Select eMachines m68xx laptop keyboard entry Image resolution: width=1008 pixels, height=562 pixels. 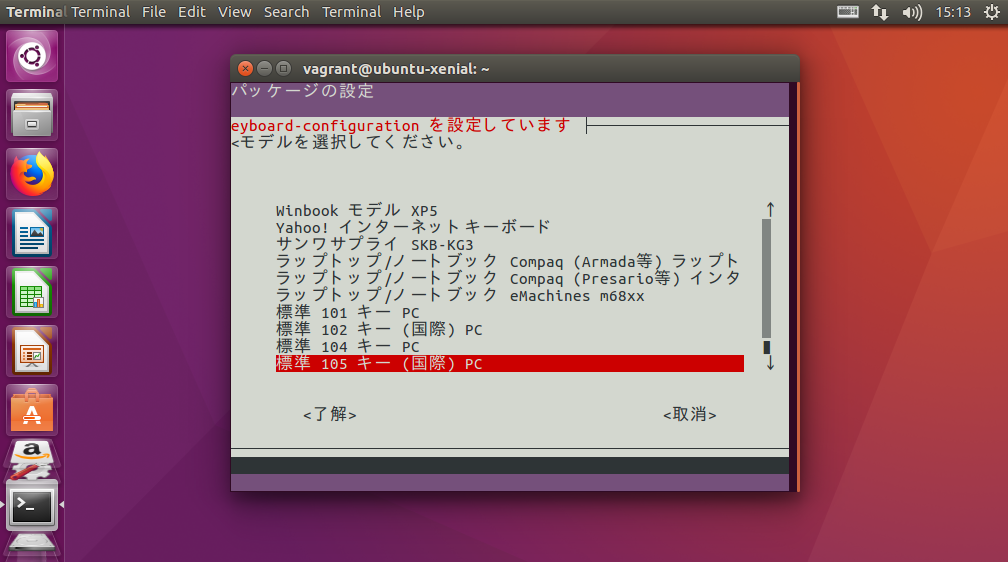pyautogui.click(x=510, y=295)
